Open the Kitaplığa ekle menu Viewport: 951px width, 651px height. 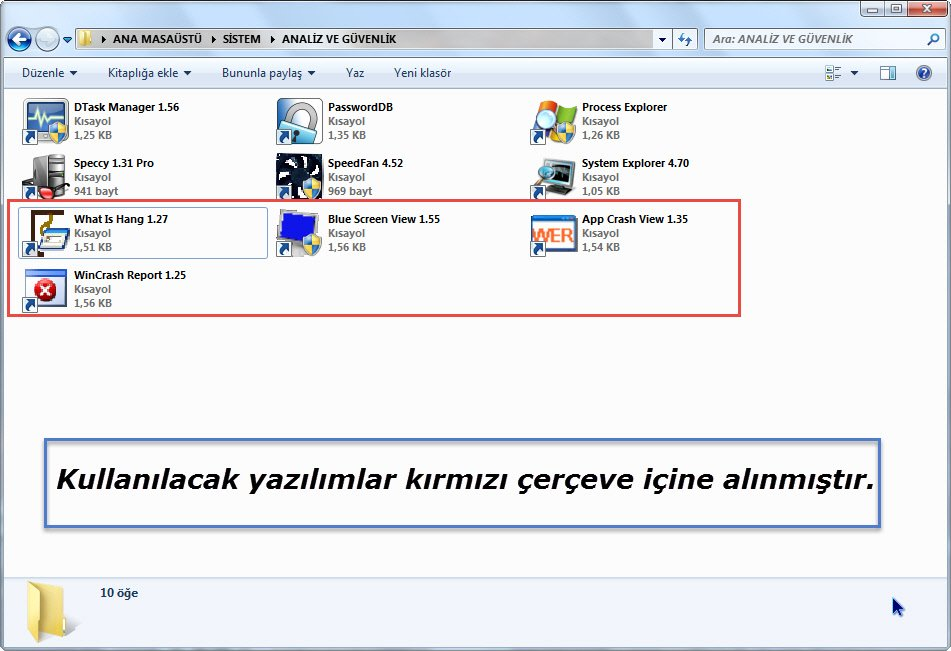point(149,73)
